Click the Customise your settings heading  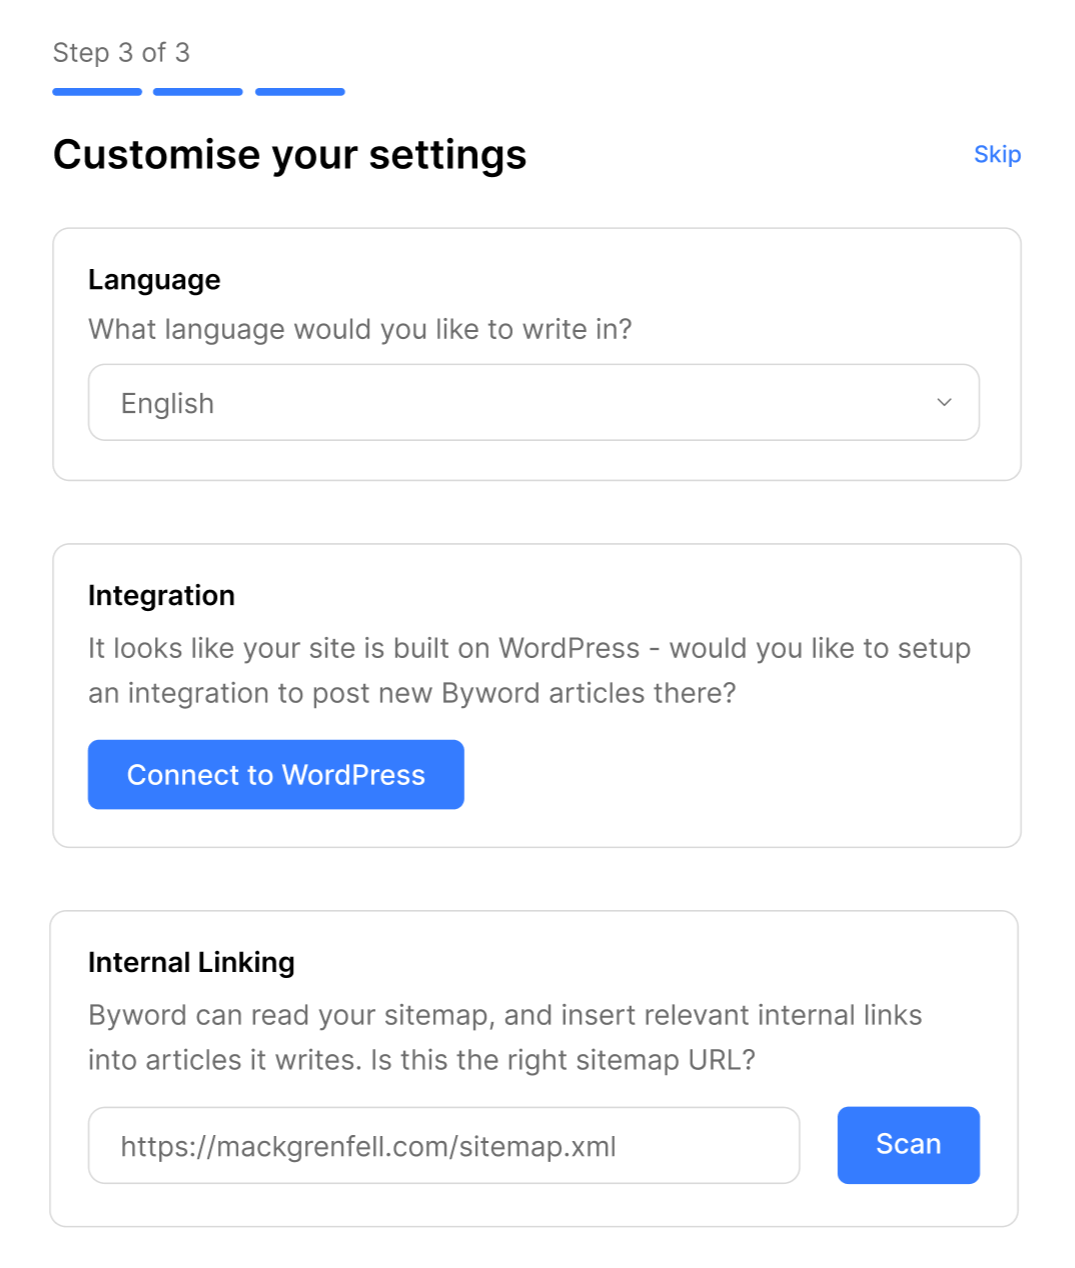[x=290, y=154]
